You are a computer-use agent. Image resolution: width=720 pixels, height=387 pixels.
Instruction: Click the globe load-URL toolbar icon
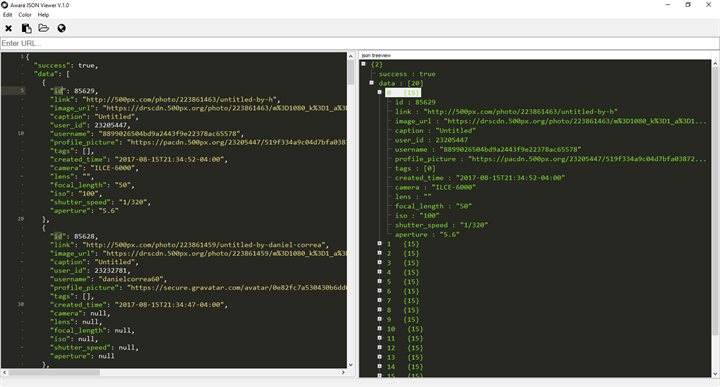coord(61,28)
